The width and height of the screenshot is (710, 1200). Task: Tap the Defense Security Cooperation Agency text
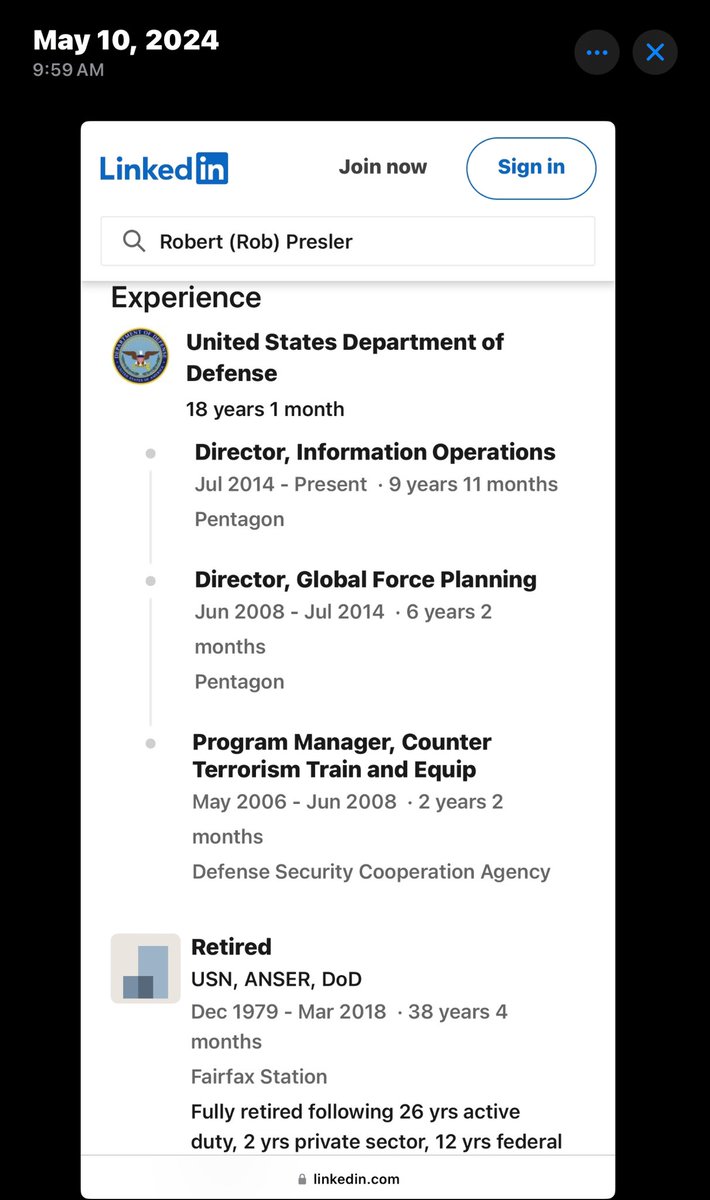tap(371, 871)
